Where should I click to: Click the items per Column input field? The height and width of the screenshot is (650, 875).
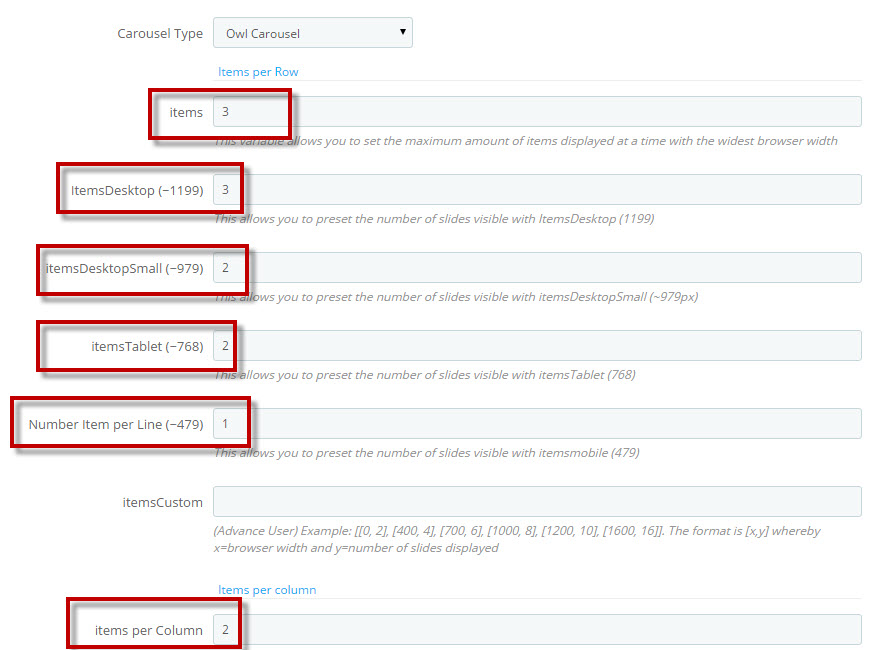537,630
